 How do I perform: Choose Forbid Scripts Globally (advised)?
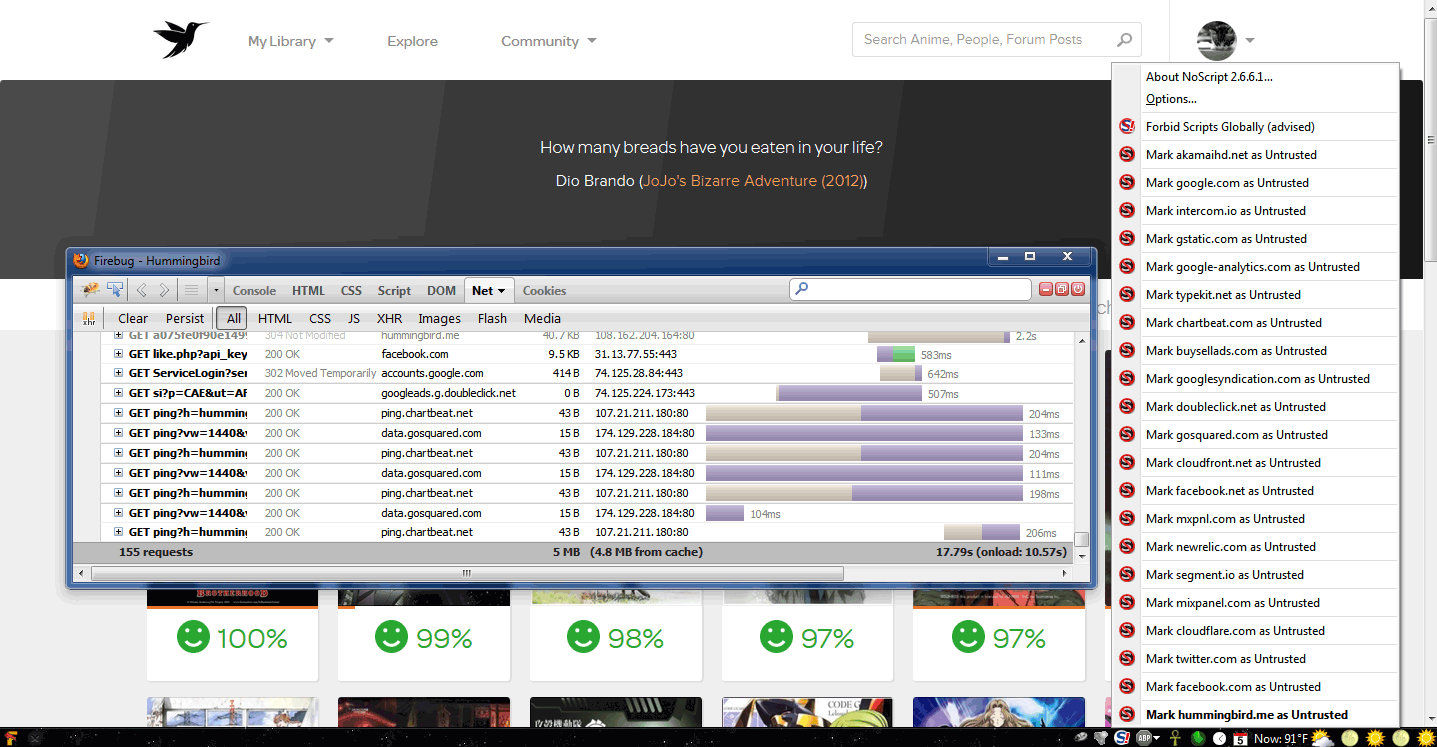[x=1255, y=127]
